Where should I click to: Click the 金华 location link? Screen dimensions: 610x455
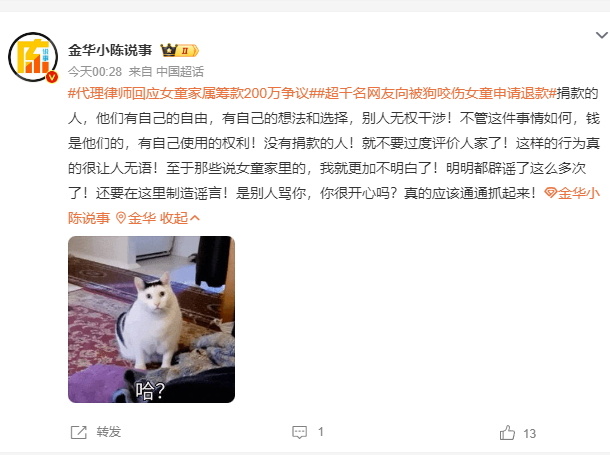tap(142, 218)
